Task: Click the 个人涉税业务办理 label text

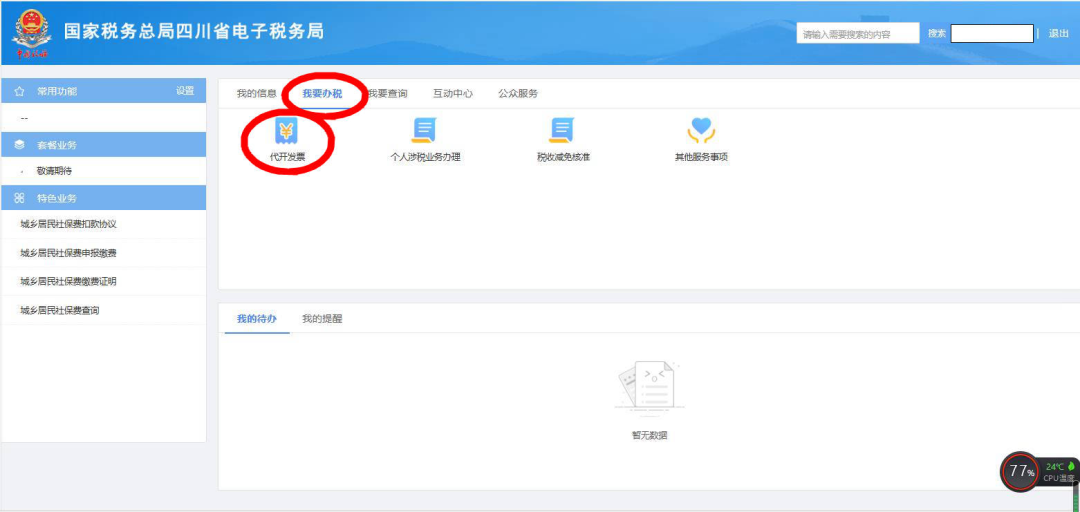Action: pos(425,157)
